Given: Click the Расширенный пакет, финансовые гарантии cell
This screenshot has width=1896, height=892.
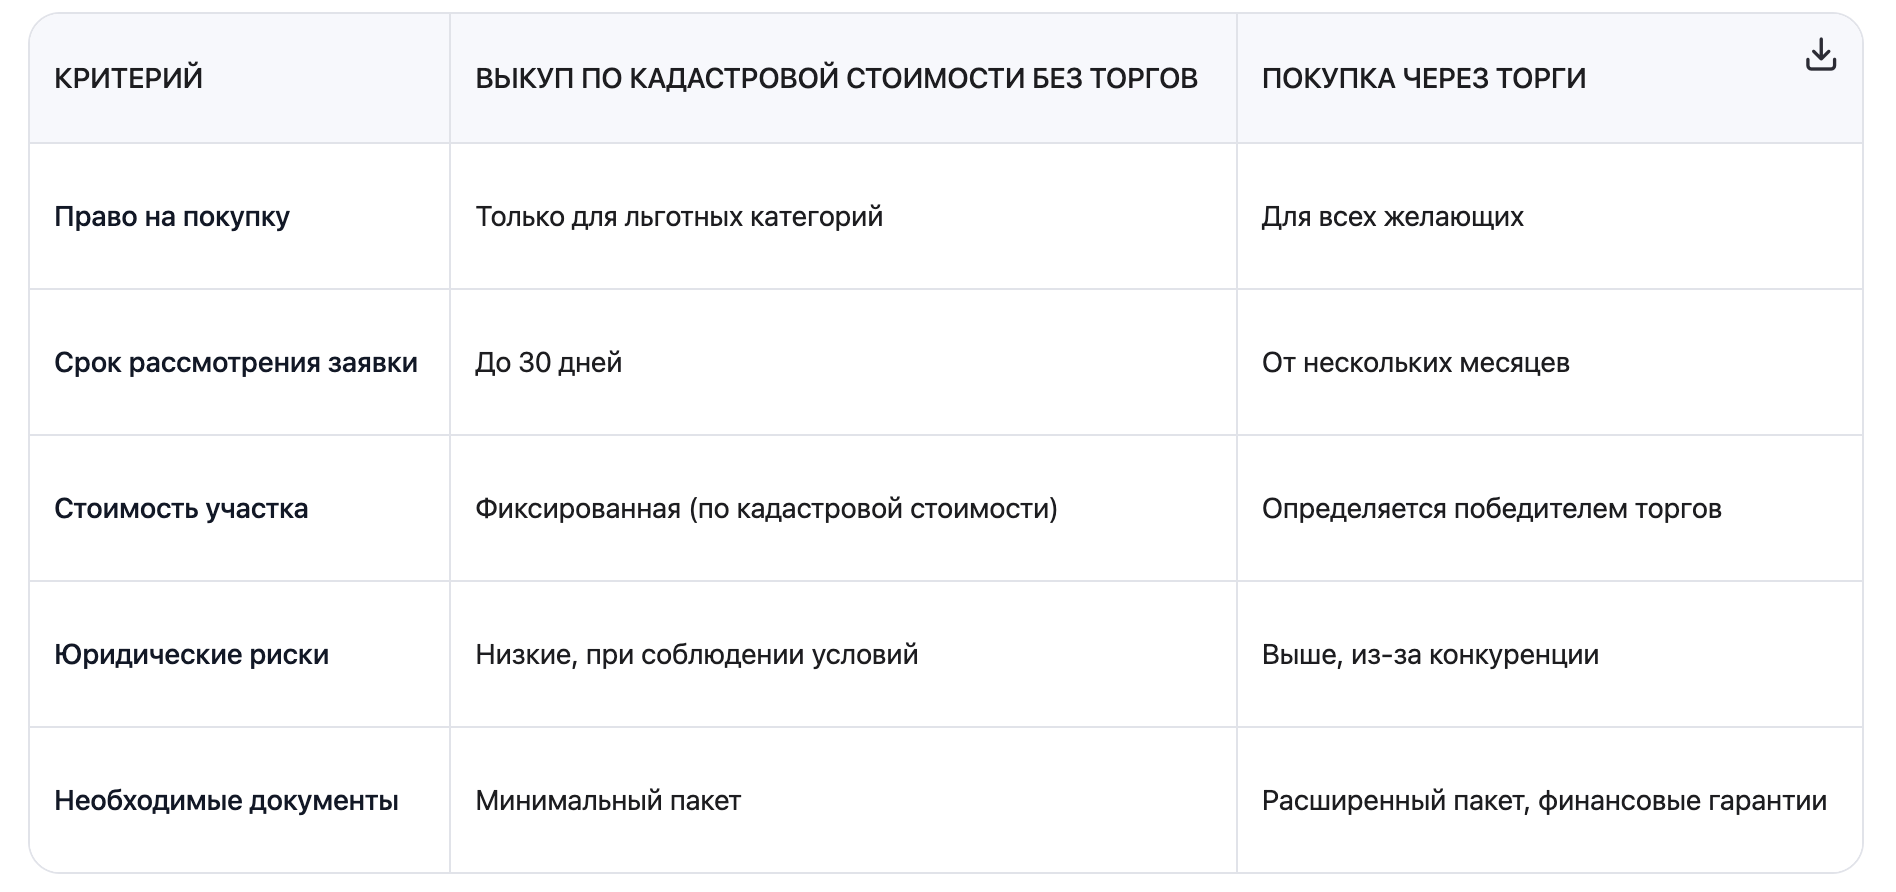Looking at the screenshot, I should [1544, 801].
